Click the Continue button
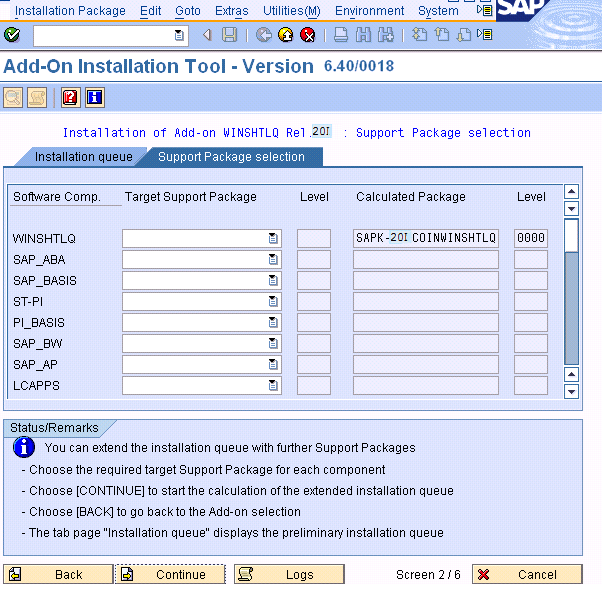 pos(170,574)
